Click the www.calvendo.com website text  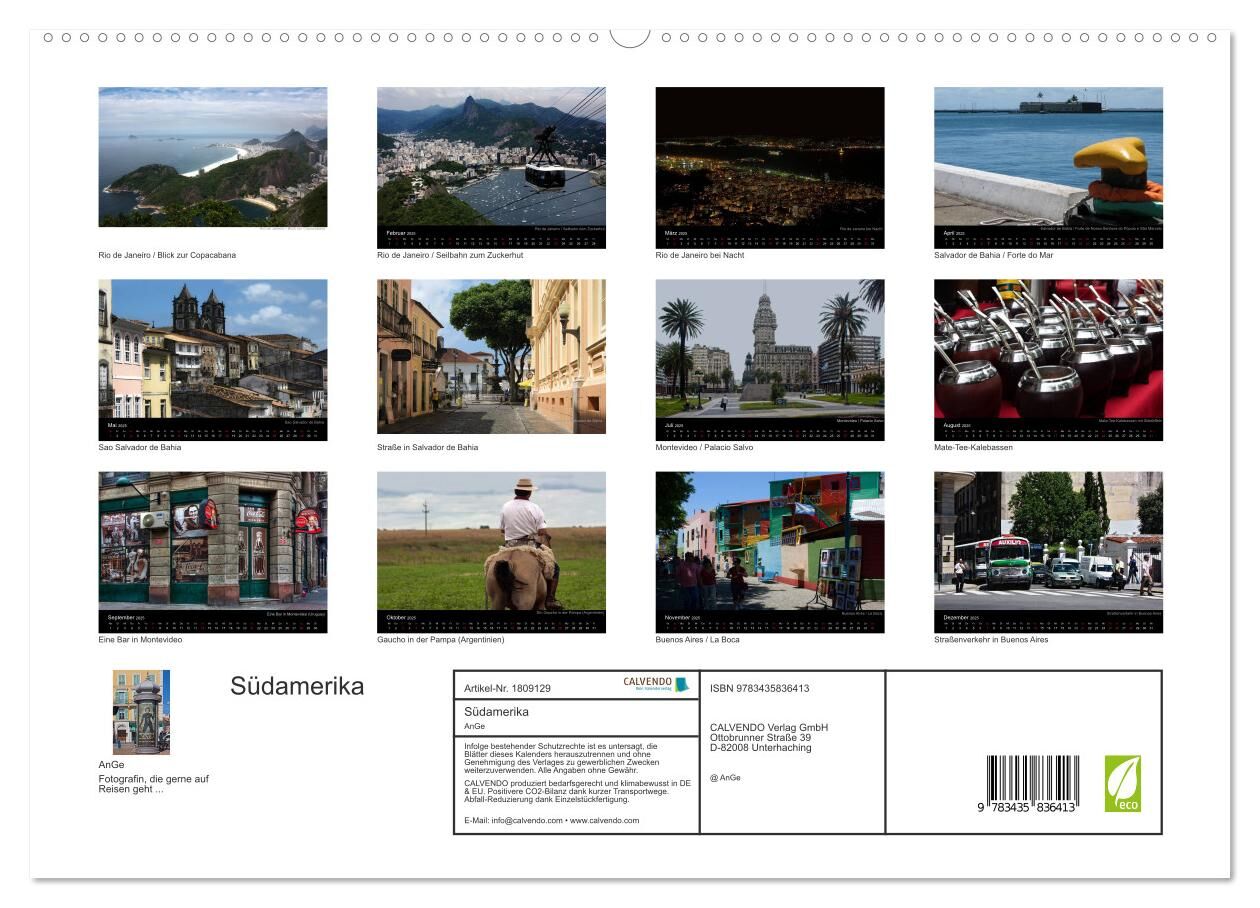604,820
